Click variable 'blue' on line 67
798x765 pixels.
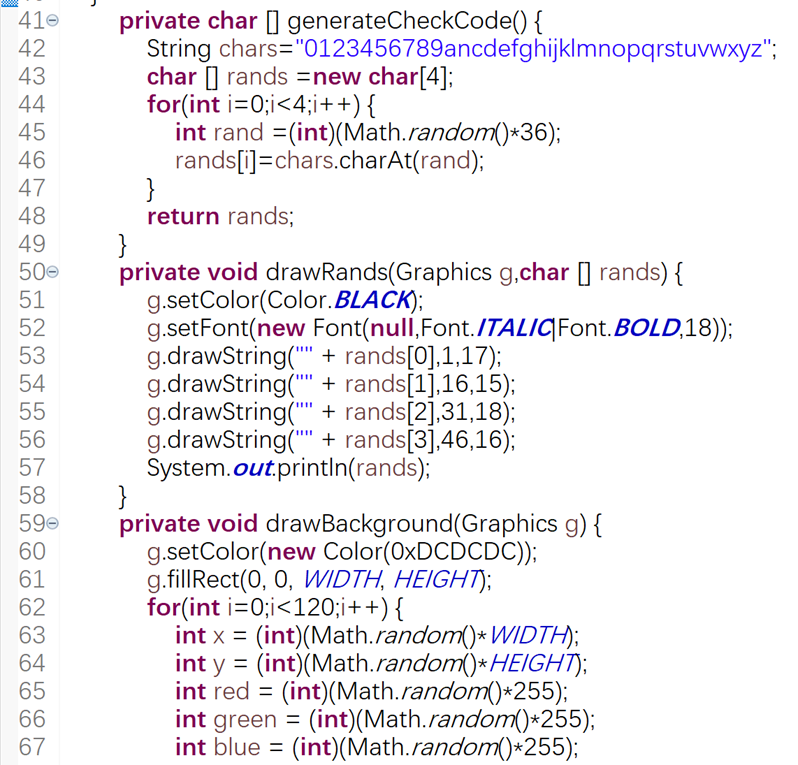coord(237,747)
